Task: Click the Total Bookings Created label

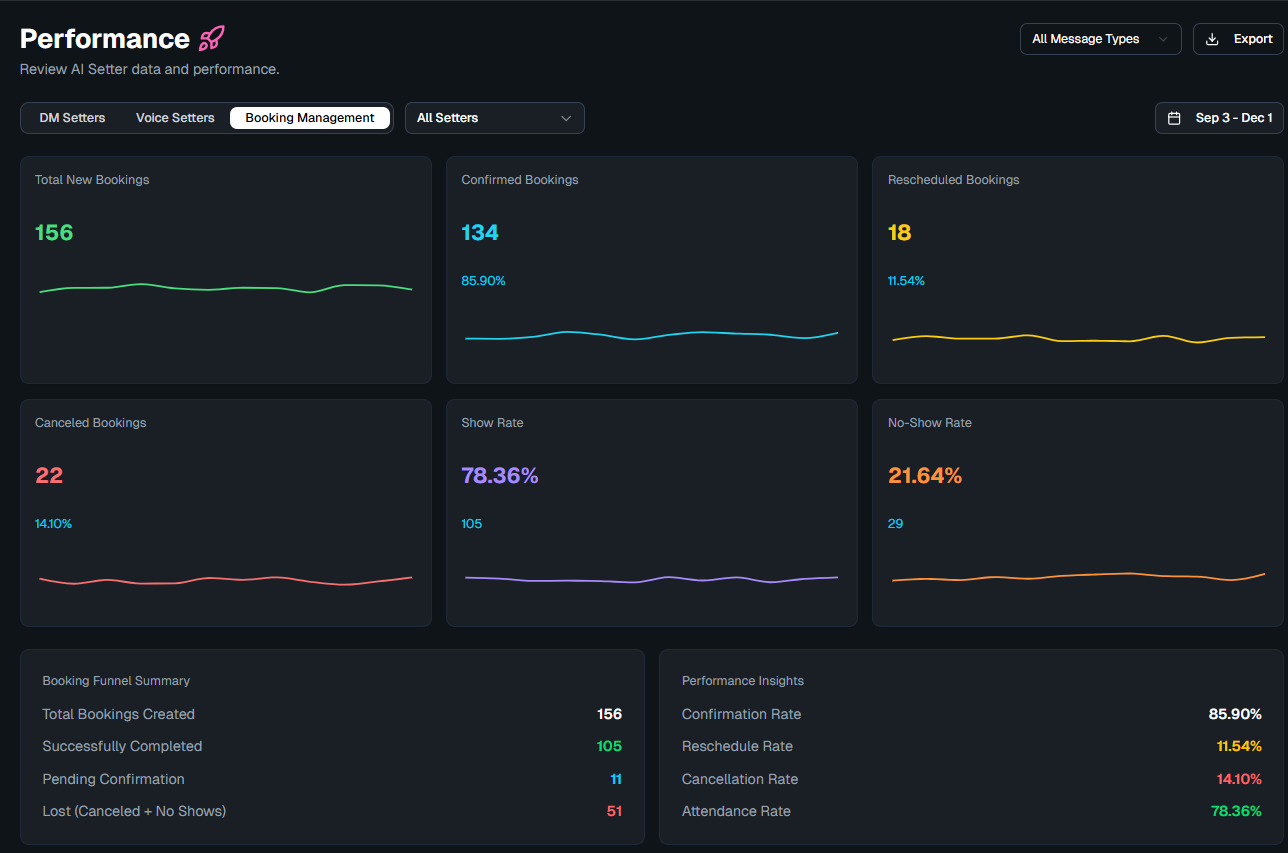Action: (118, 714)
